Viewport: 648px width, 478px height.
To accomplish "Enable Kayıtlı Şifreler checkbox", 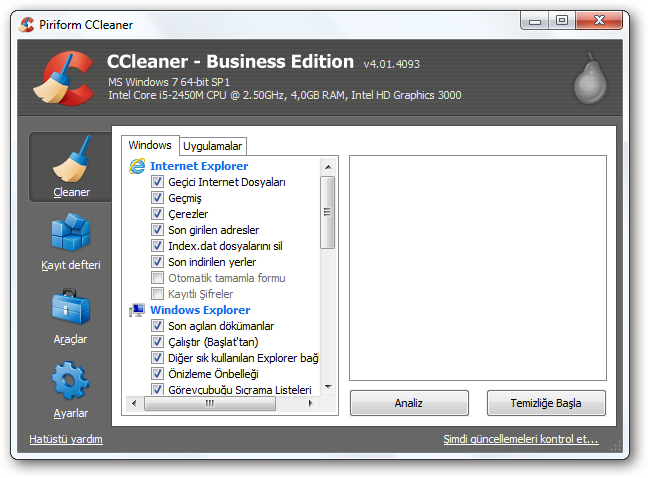I will click(x=157, y=294).
